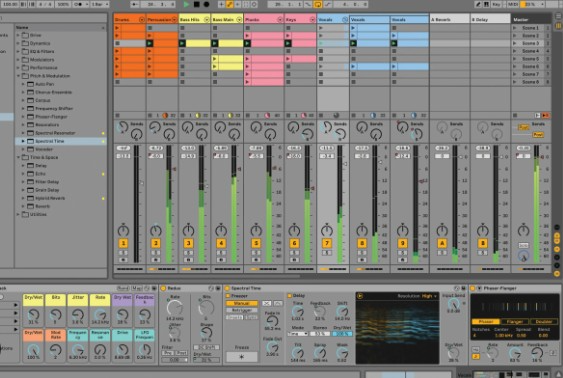Screen dimensions: 563x378
Task: Enable the Loop switch in the transport
Action: click(318, 4)
